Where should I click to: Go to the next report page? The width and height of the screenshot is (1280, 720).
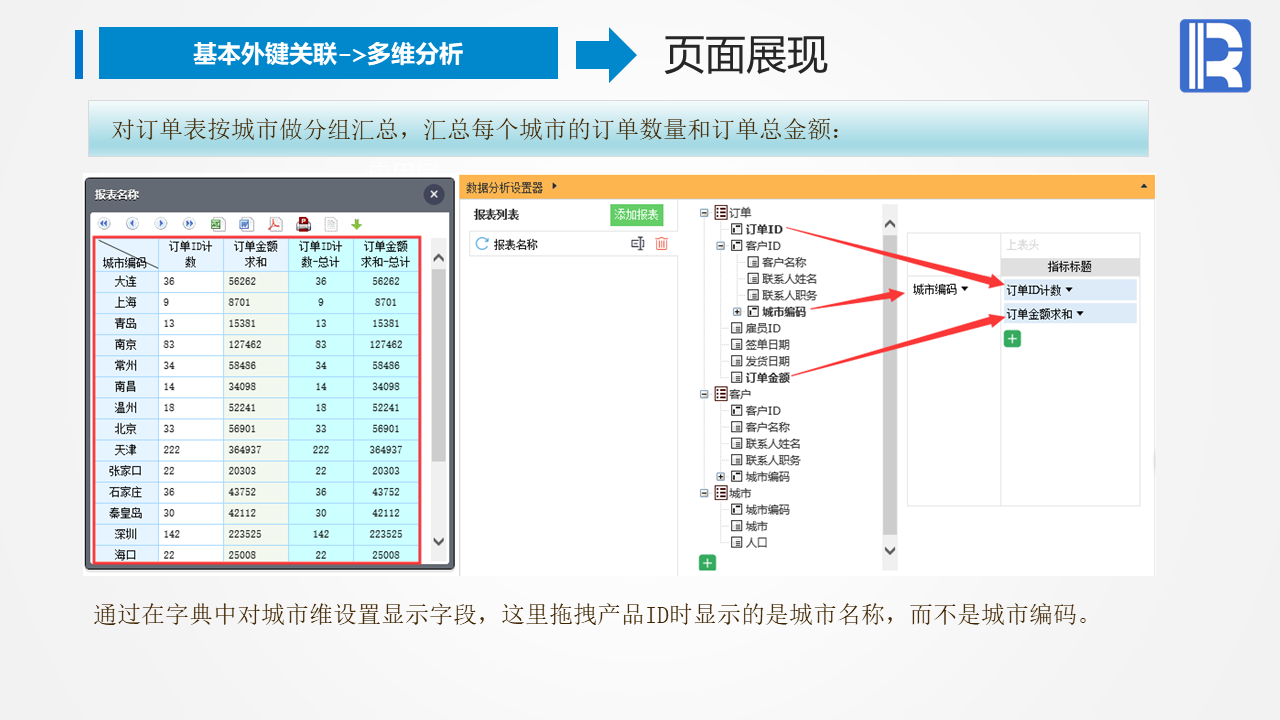(160, 224)
